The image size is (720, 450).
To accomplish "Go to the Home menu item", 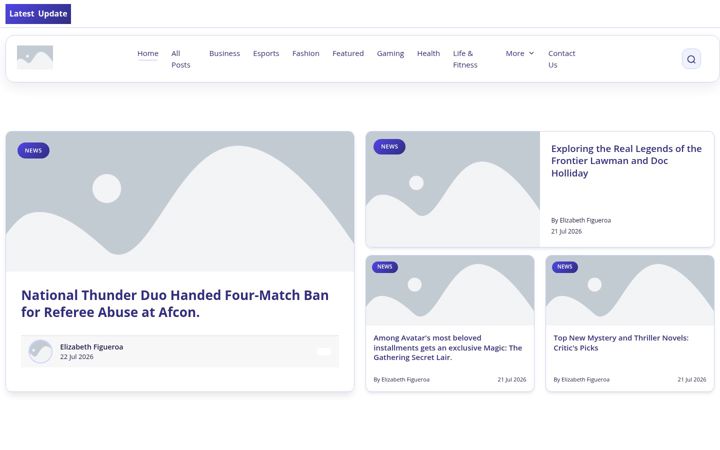I will click(147, 53).
